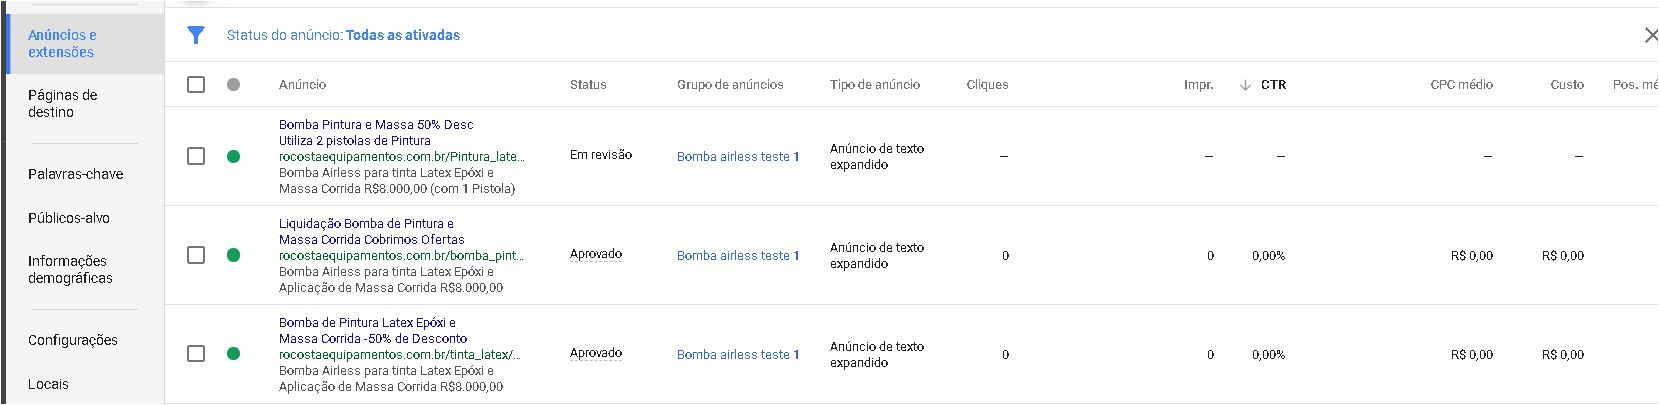Click green status dot of Bomba de Pintura Latex ad
Image resolution: width=1659 pixels, height=405 pixels.
tap(233, 353)
